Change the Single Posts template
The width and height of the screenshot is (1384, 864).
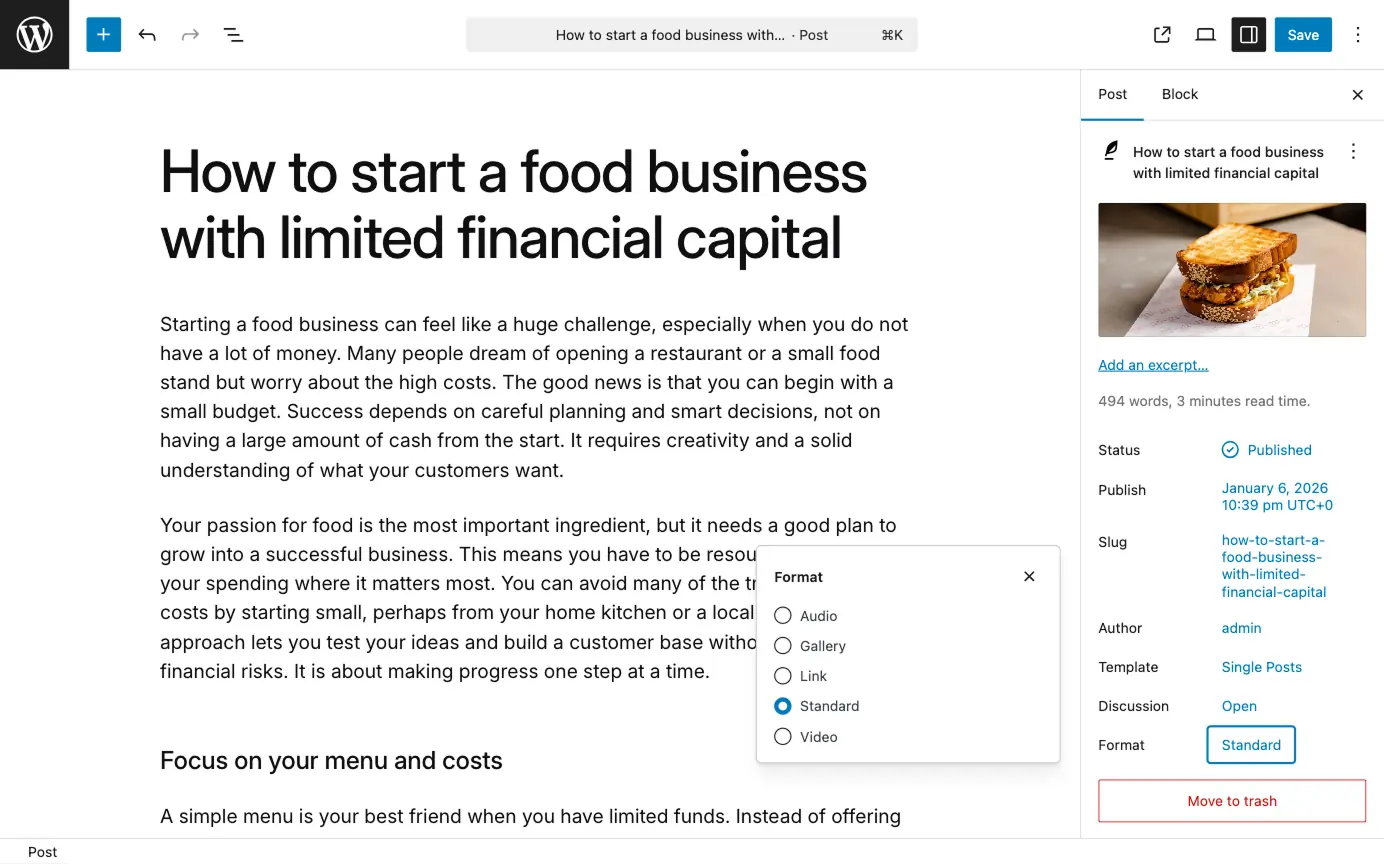point(1261,667)
